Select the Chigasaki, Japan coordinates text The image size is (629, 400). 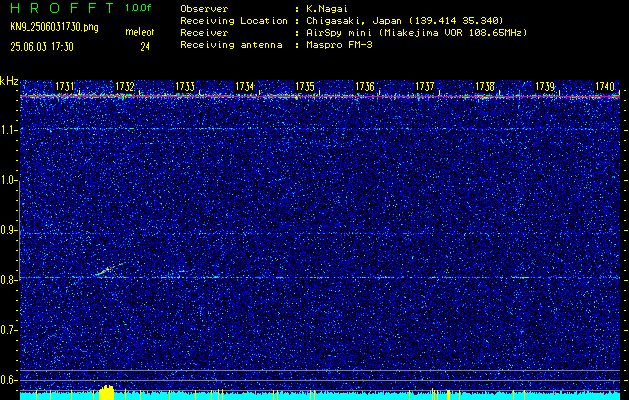click(x=404, y=21)
